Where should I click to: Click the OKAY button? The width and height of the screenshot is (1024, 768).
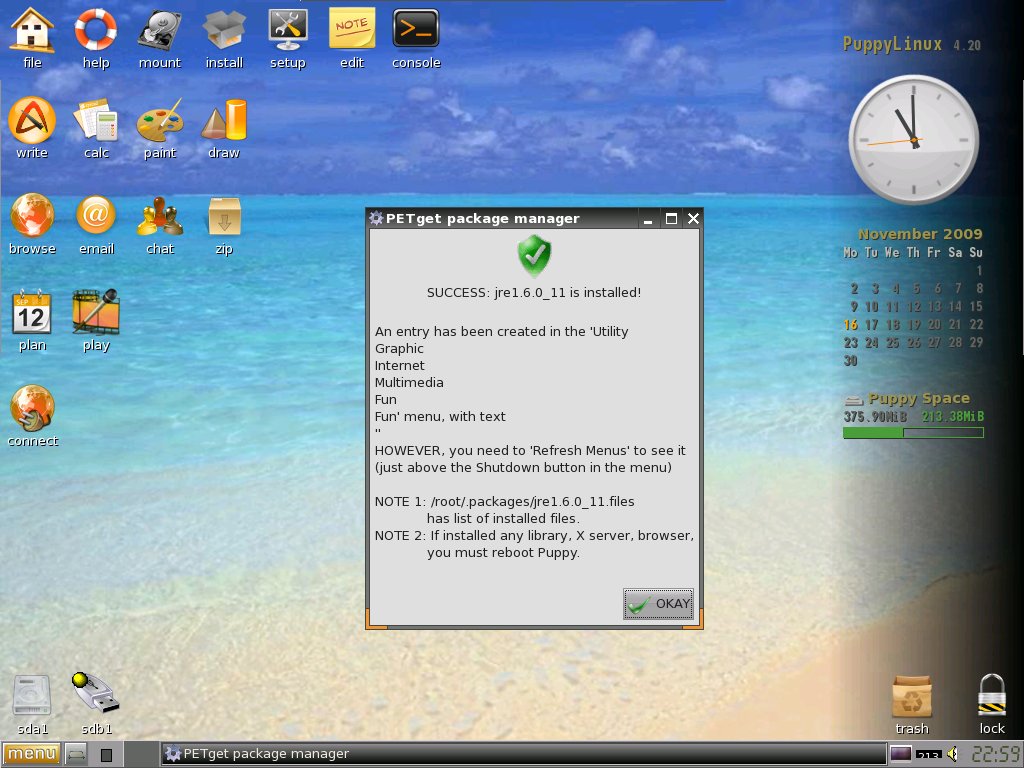click(x=658, y=604)
